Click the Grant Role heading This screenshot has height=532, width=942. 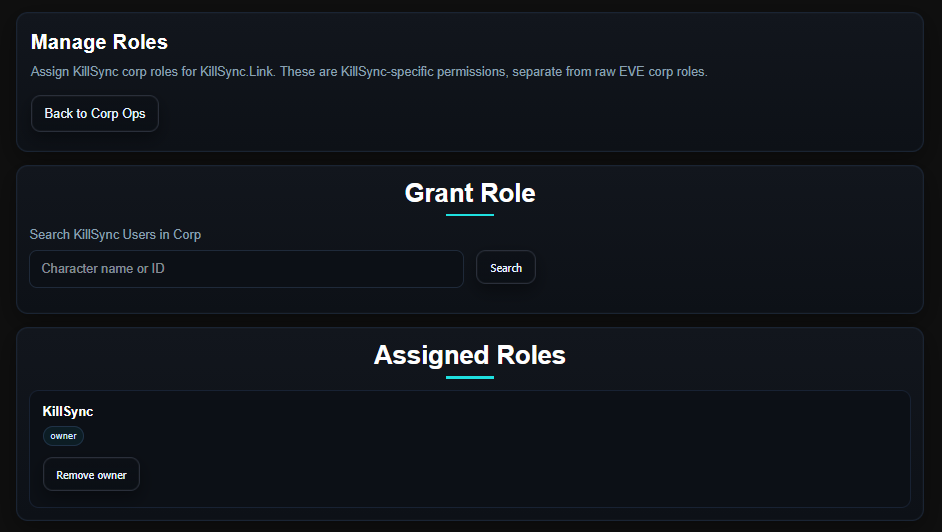(x=470, y=193)
